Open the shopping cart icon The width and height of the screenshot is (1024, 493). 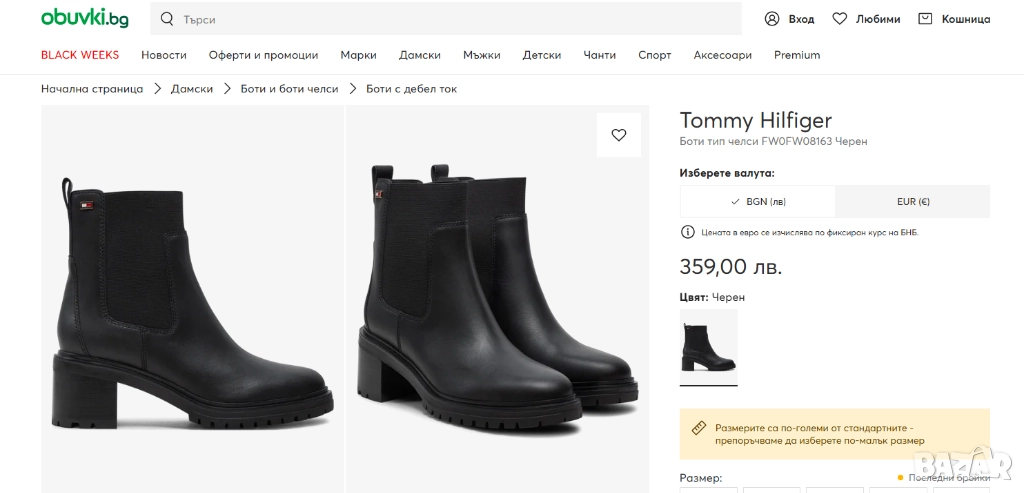(x=925, y=19)
